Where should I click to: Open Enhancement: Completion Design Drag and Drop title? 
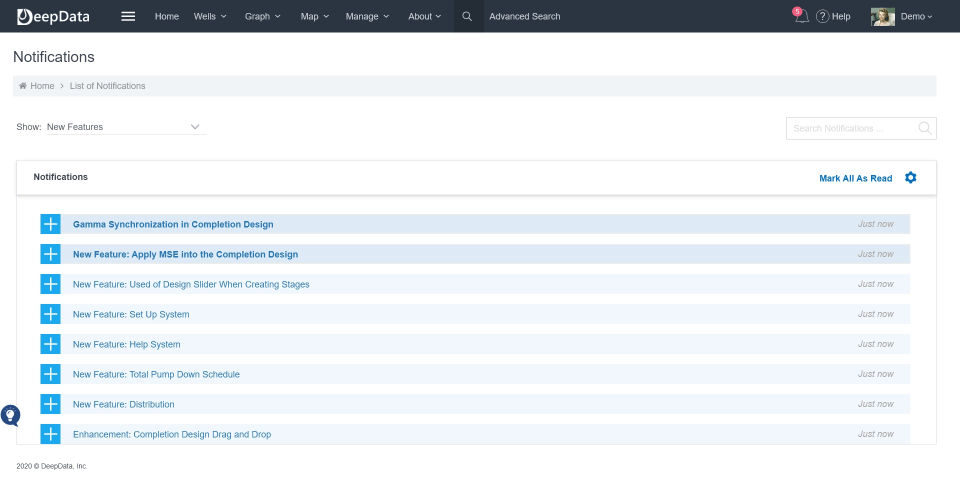pyautogui.click(x=172, y=434)
